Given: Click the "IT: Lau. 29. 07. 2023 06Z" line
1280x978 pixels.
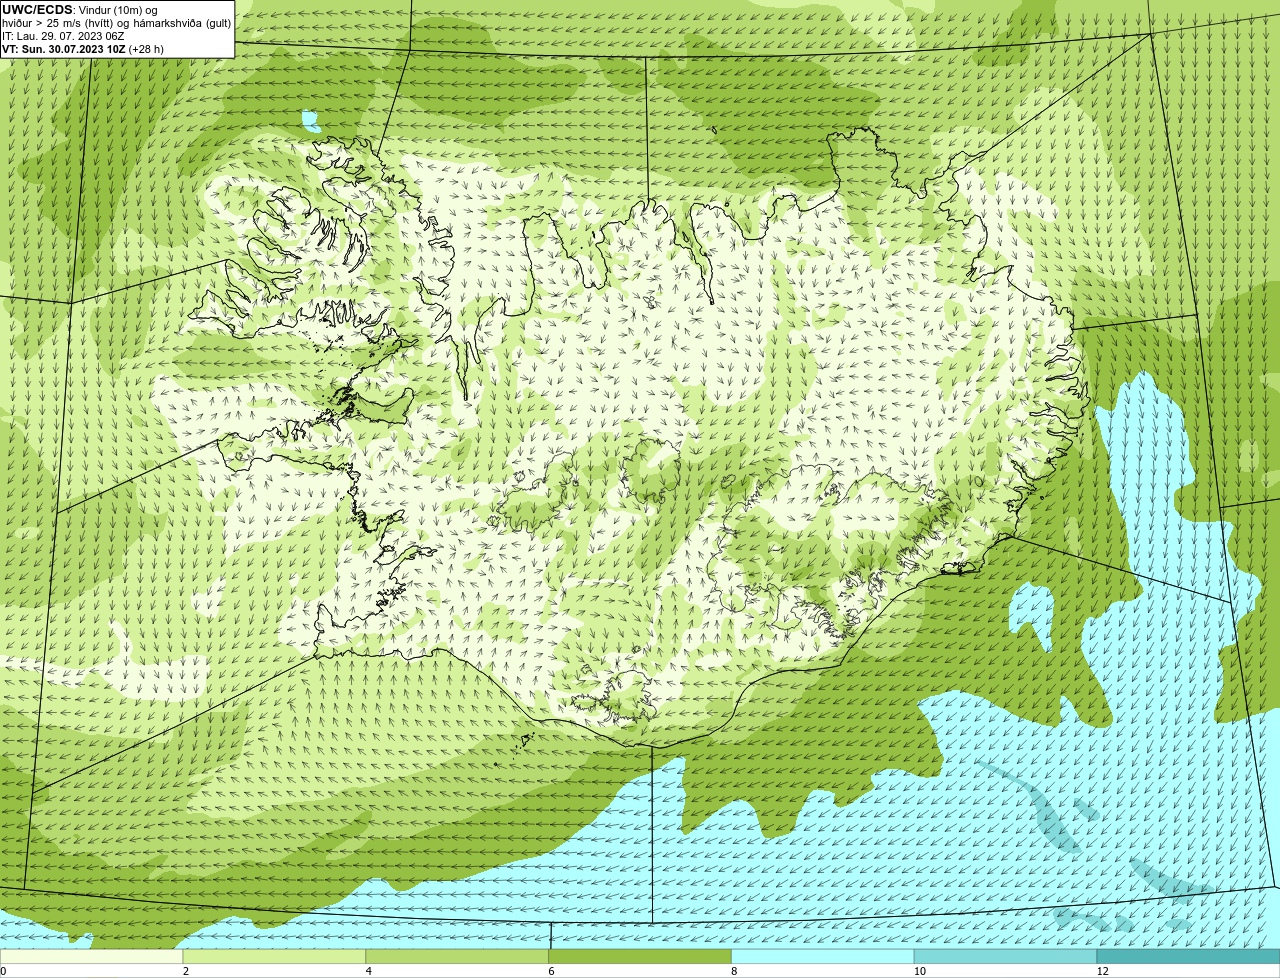Looking at the screenshot, I should pyautogui.click(x=63, y=36).
